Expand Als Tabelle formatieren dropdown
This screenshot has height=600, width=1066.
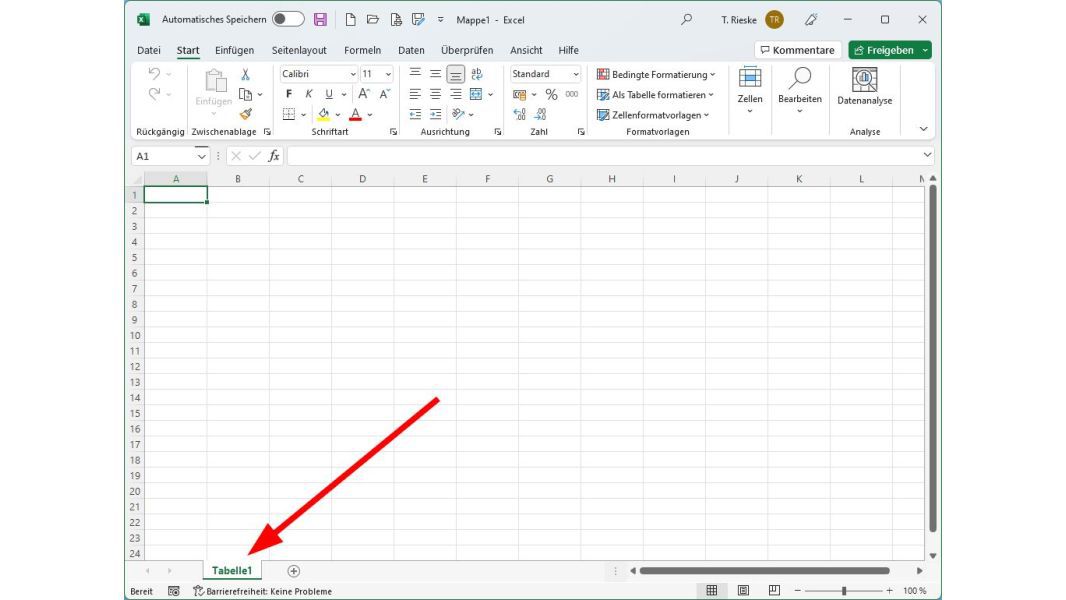[x=711, y=95]
